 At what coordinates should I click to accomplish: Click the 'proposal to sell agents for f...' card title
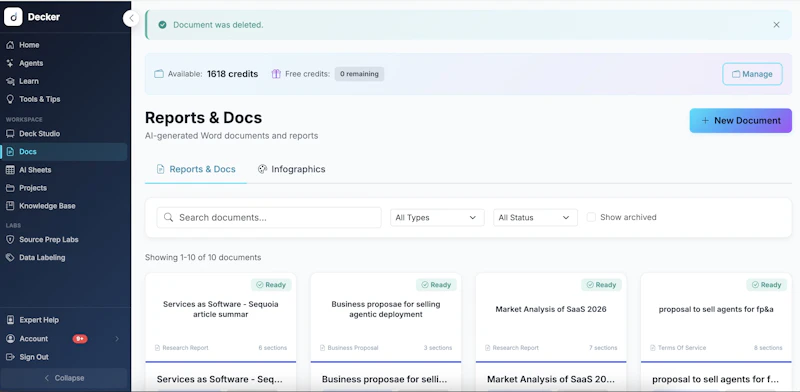pos(715,379)
